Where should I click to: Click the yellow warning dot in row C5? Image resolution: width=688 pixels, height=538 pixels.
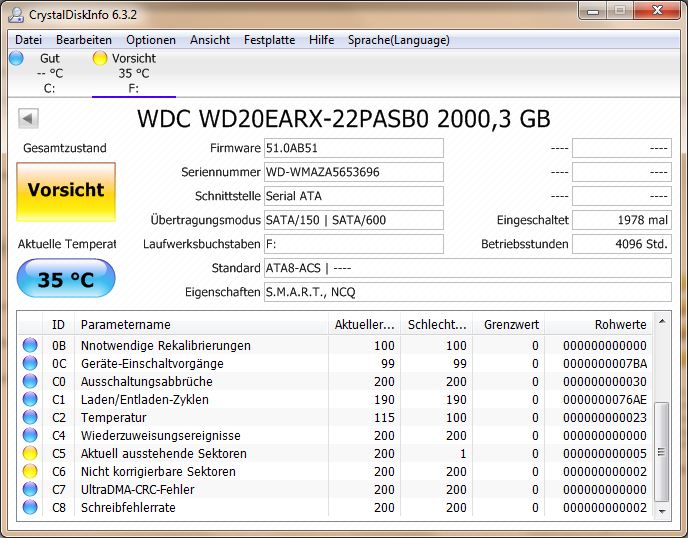[x=30, y=453]
